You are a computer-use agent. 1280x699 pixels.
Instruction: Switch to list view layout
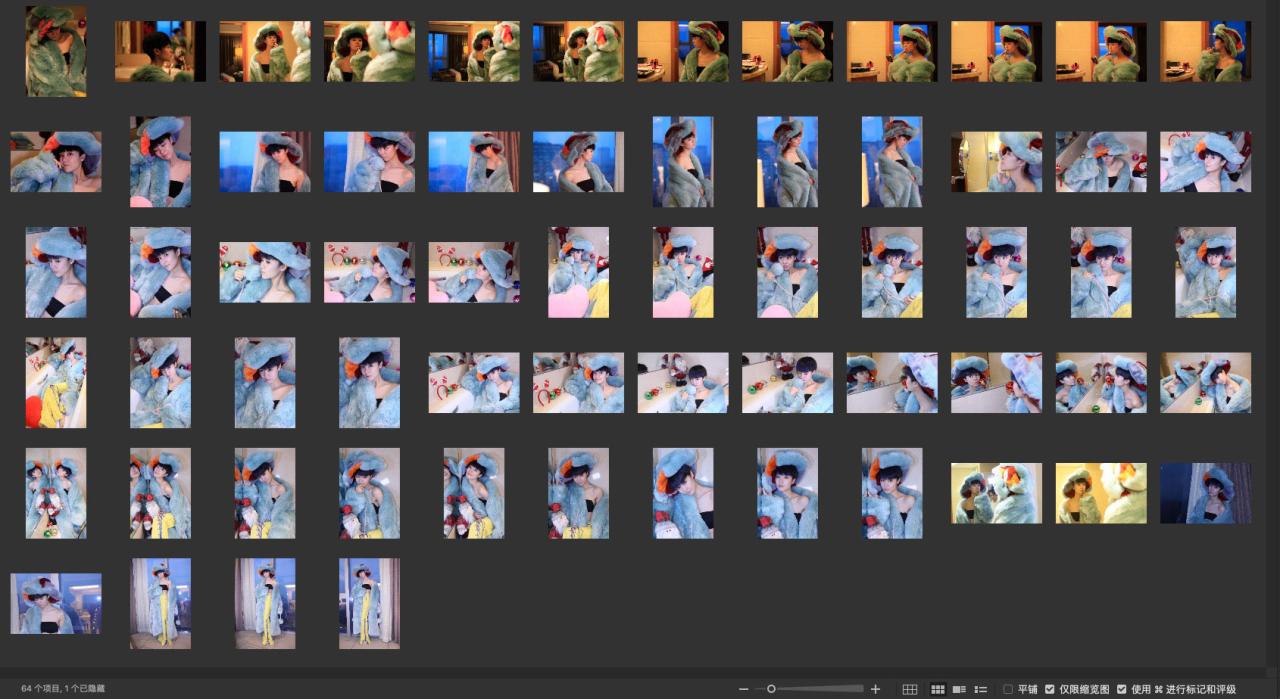[981, 689]
